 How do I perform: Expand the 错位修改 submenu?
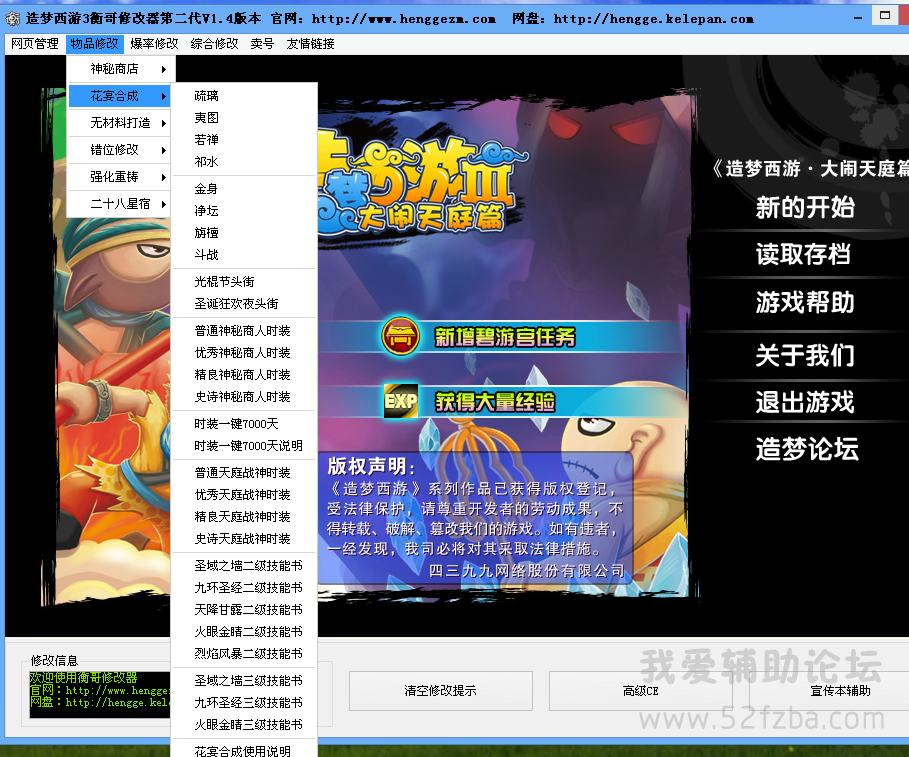coord(119,150)
